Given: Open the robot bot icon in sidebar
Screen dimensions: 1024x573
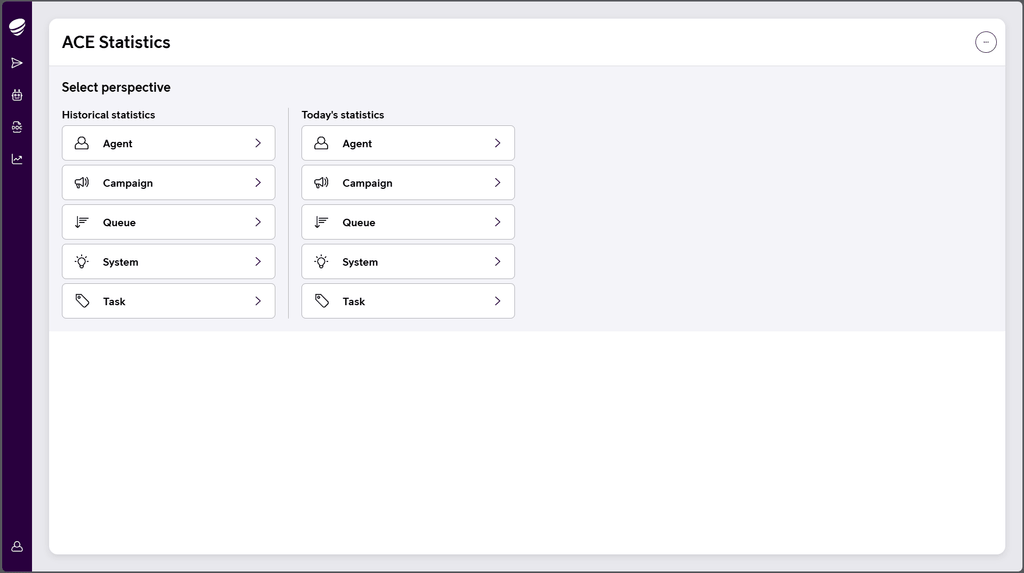Looking at the screenshot, I should click(17, 95).
